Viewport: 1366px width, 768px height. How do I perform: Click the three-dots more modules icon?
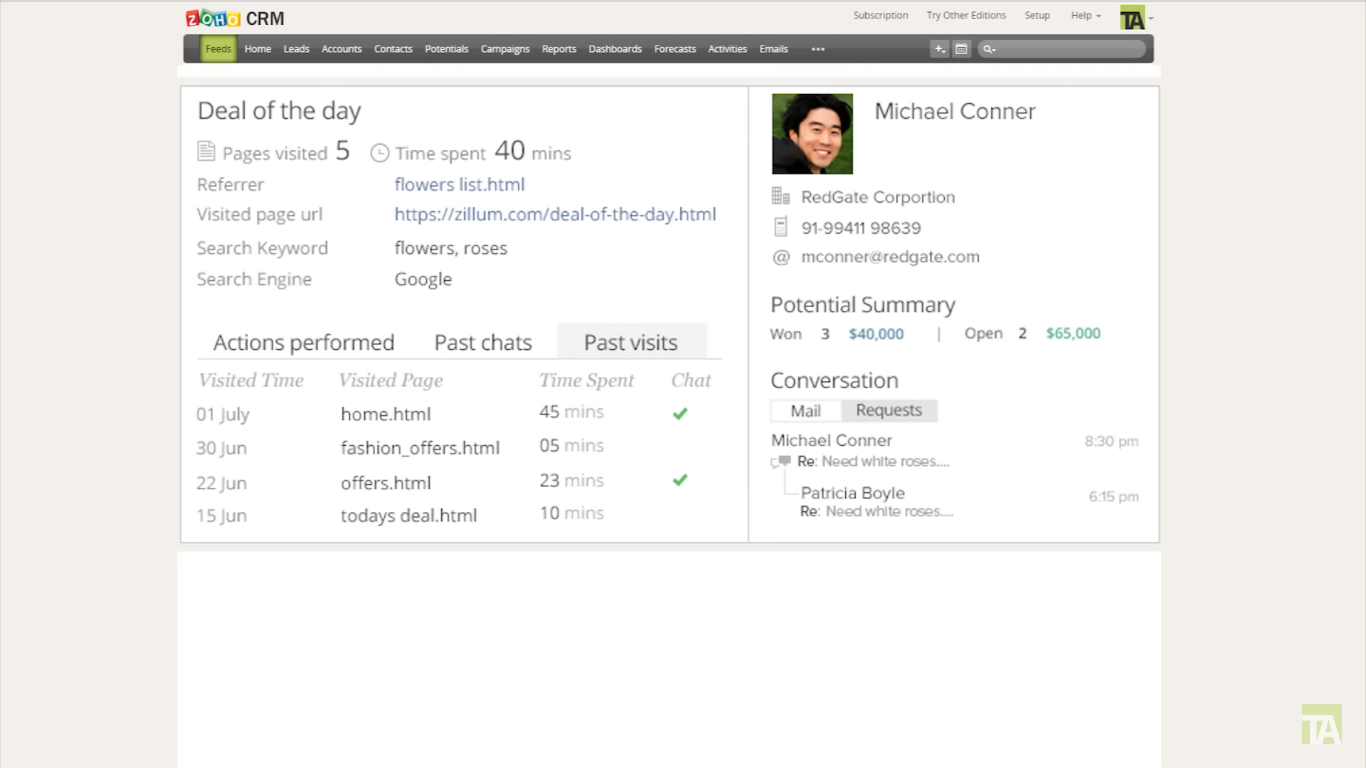(x=818, y=49)
